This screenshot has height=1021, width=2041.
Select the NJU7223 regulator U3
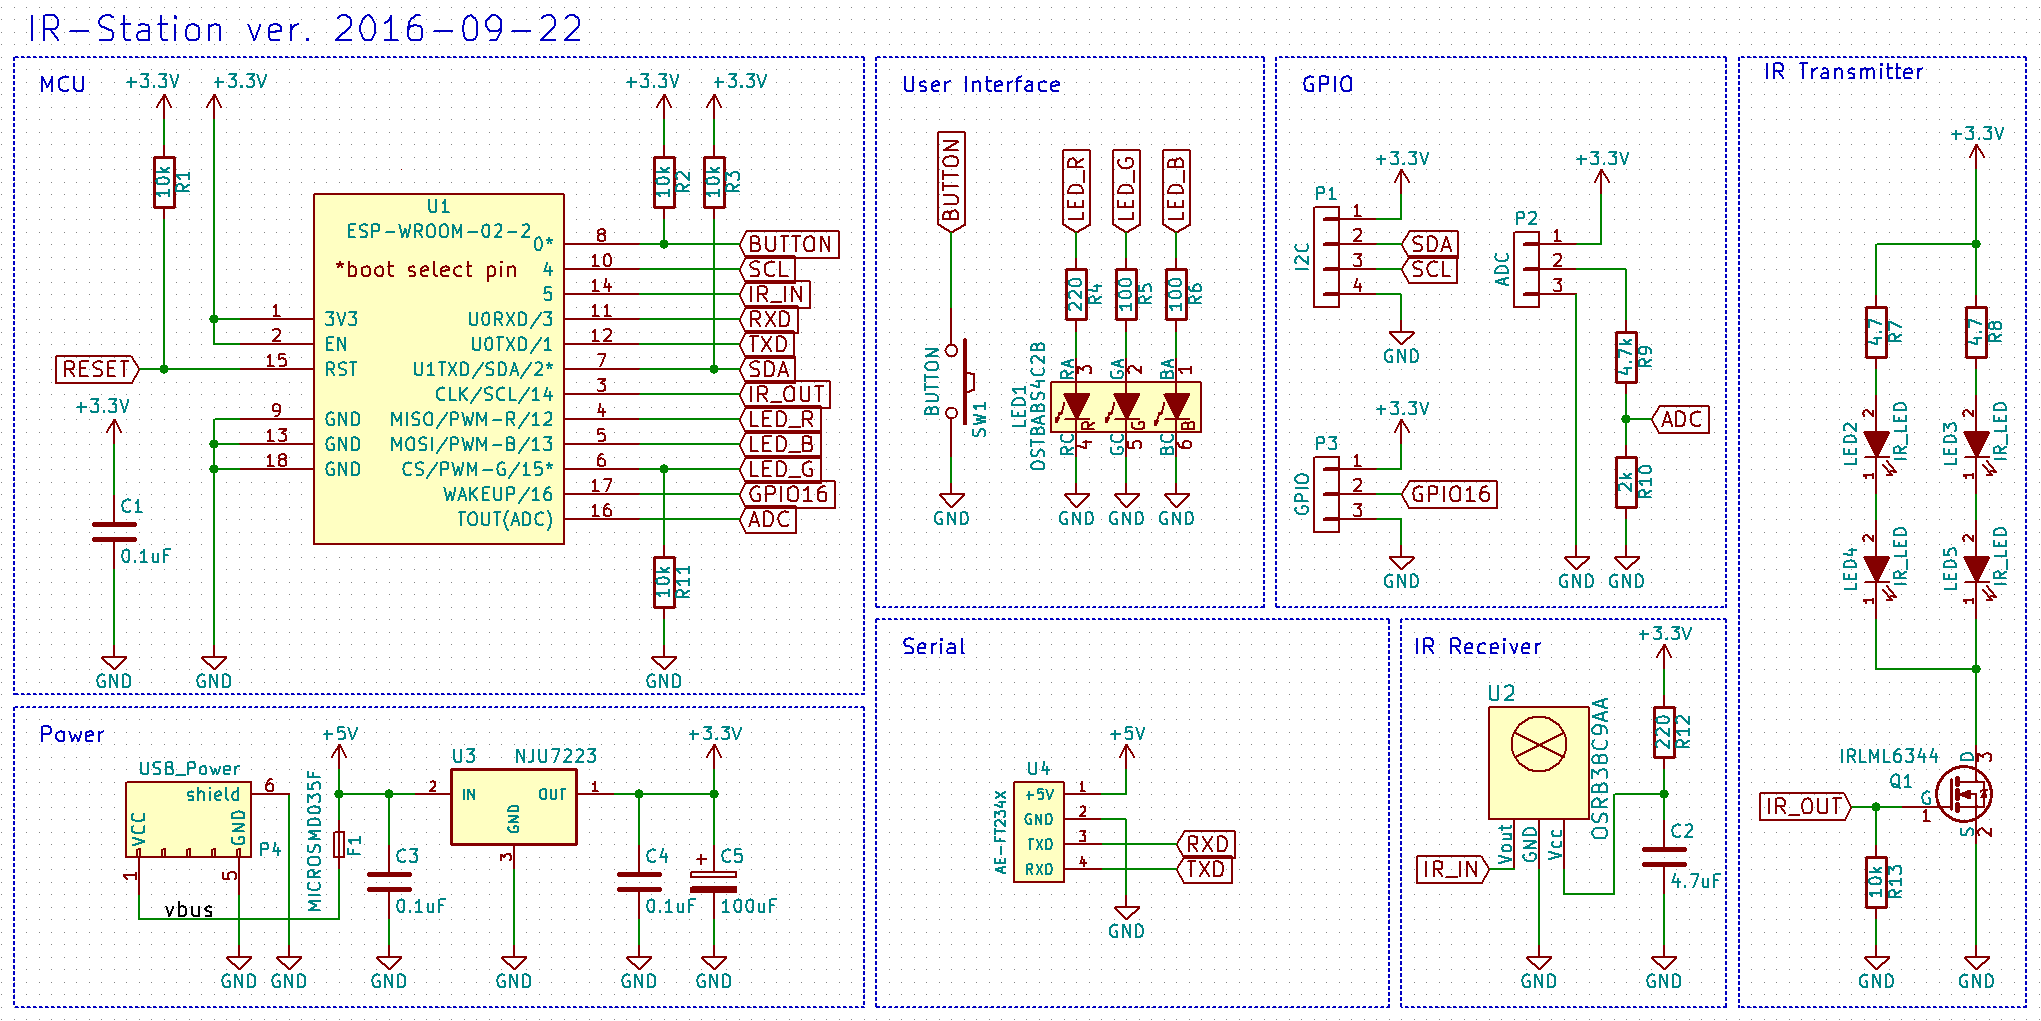(x=514, y=806)
